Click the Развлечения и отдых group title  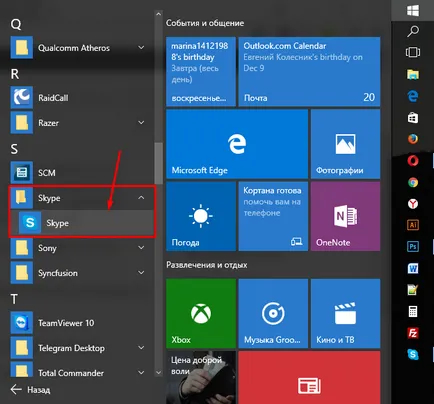tap(207, 265)
